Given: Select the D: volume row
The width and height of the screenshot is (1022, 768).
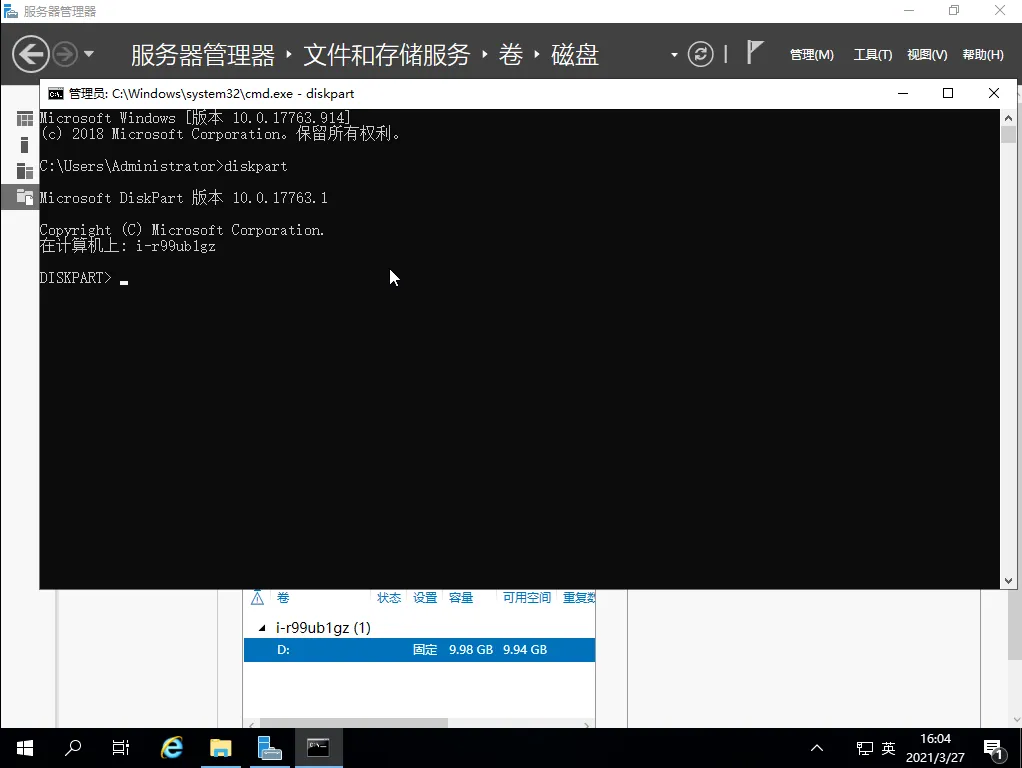Looking at the screenshot, I should pos(419,650).
